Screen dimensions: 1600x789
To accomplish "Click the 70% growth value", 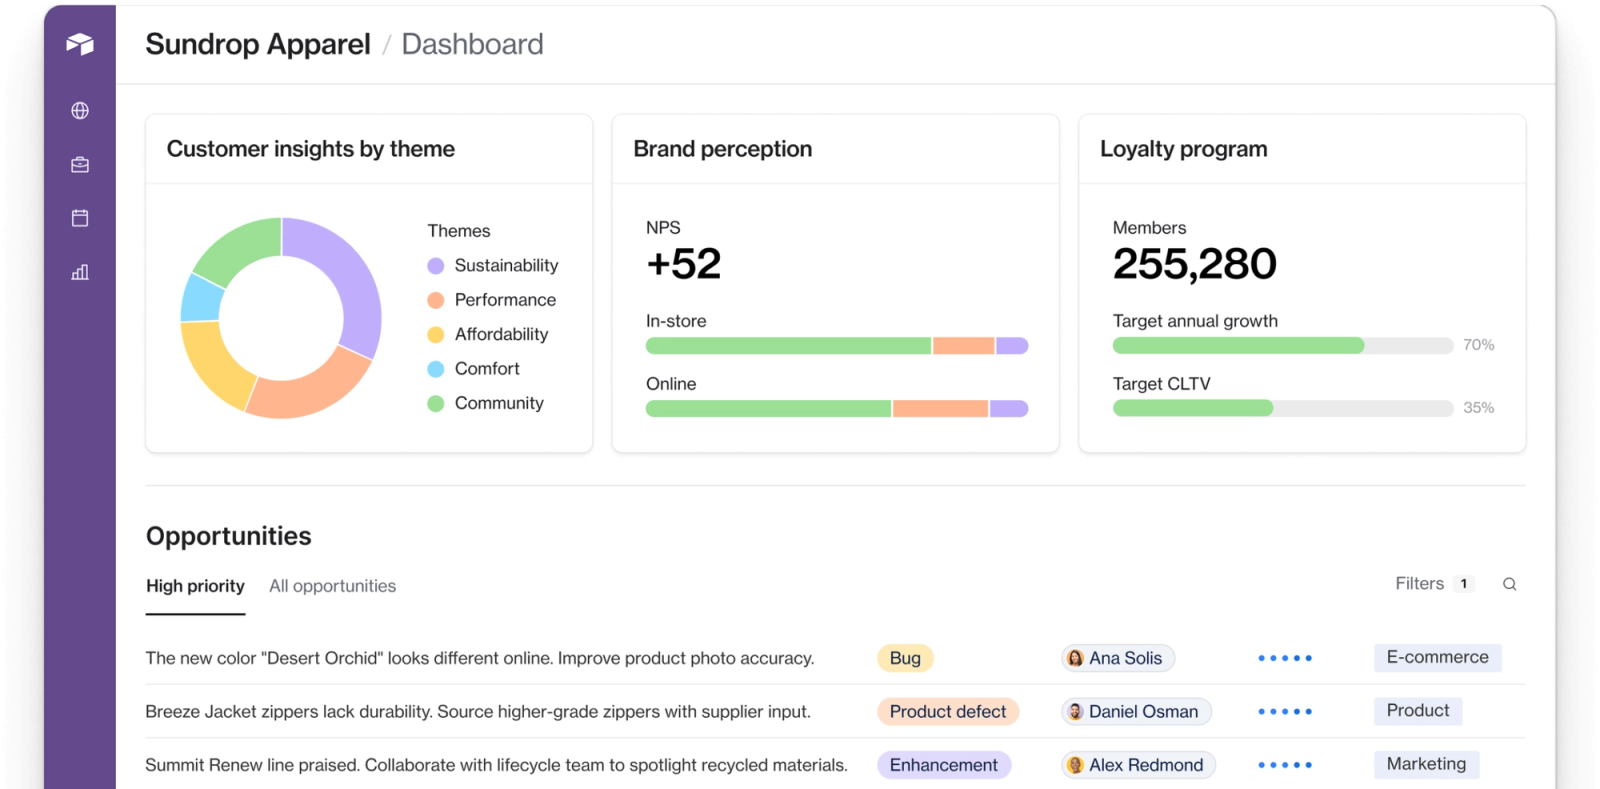I will point(1478,345).
